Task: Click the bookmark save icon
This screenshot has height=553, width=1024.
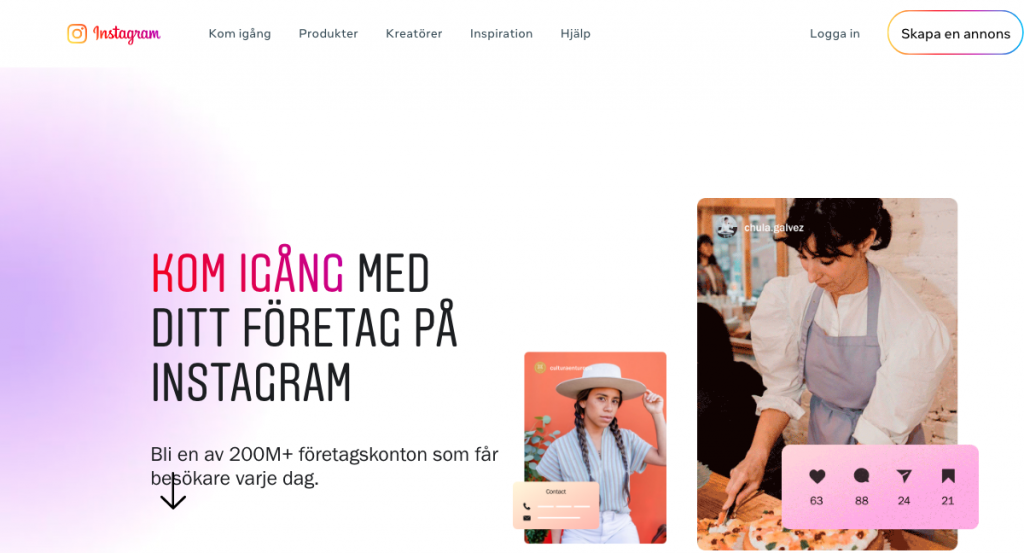Action: click(x=948, y=476)
